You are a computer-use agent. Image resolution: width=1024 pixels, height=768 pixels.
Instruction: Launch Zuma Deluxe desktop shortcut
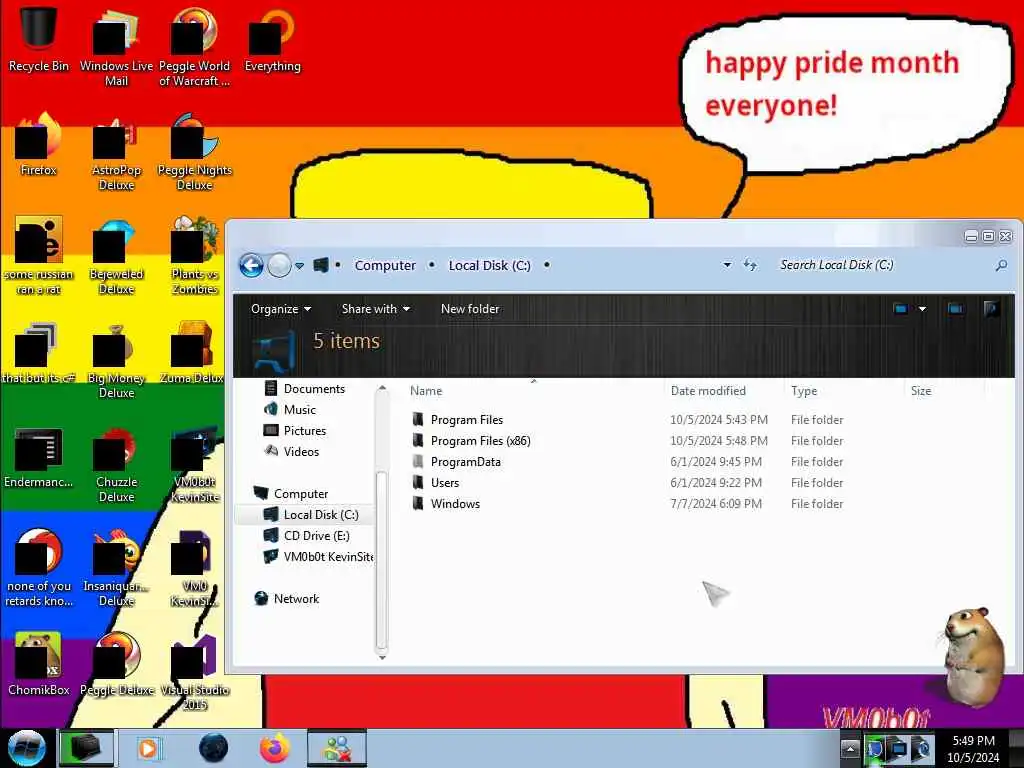click(191, 353)
